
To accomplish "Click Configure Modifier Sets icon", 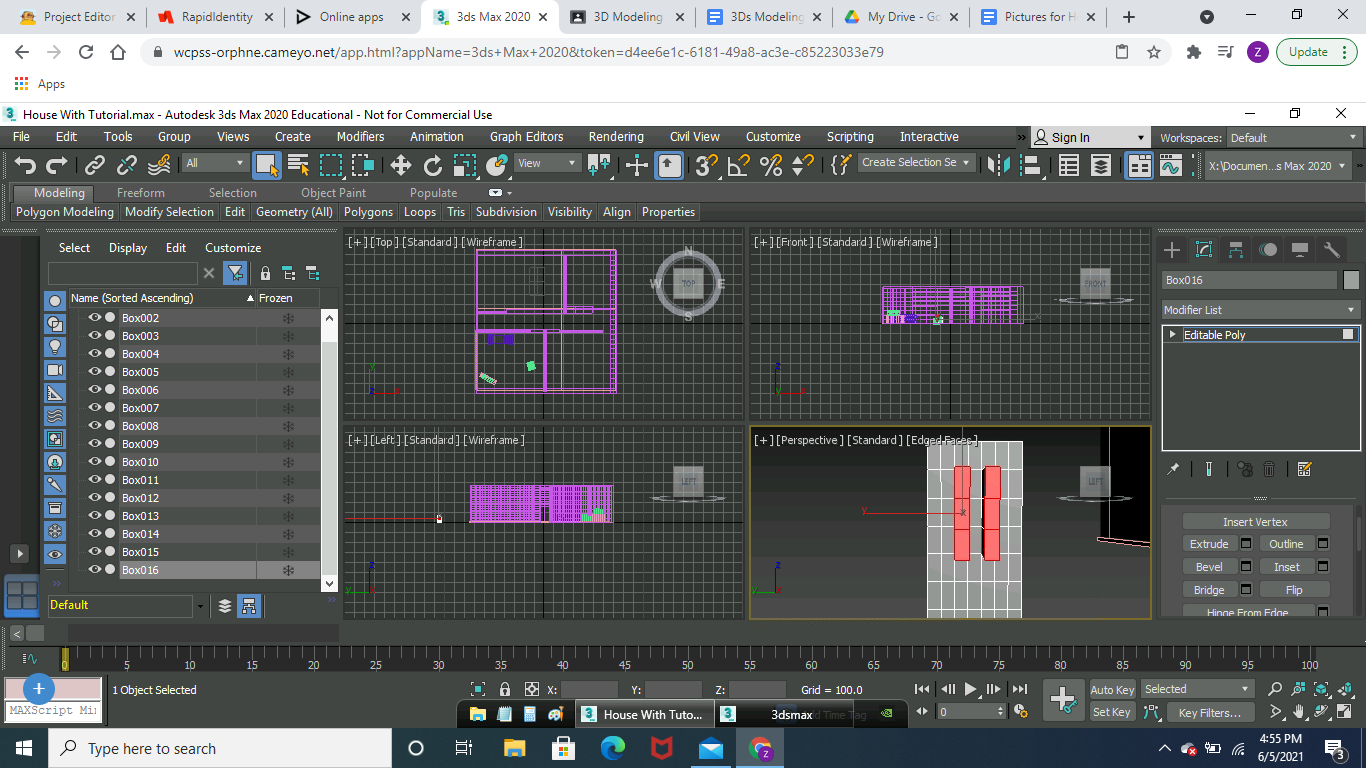I will coord(1304,469).
